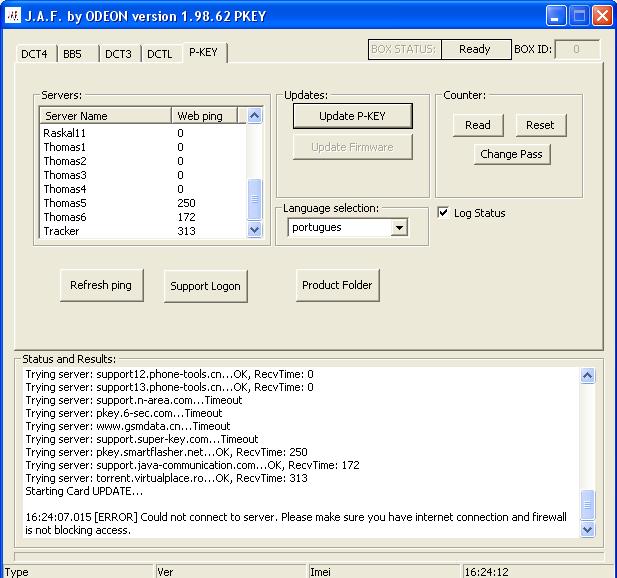Click the status log scrollbar thumb
This screenshot has width=617, height=578.
tap(587, 504)
